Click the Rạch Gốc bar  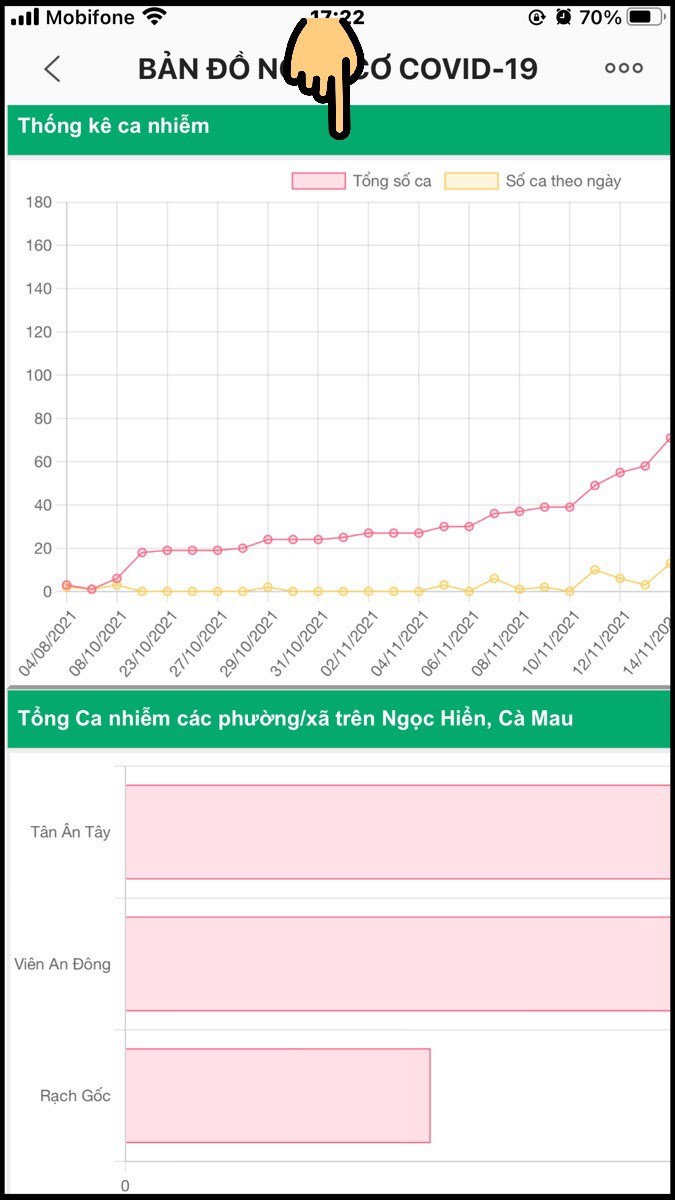click(x=277, y=1095)
